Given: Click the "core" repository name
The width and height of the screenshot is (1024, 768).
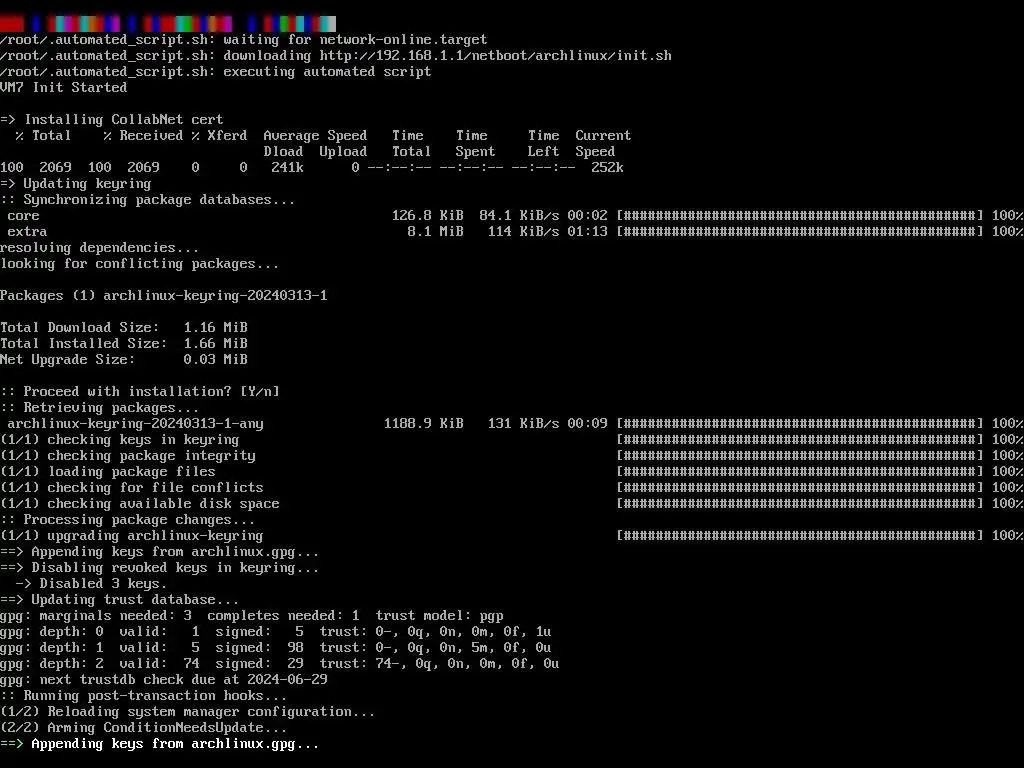Looking at the screenshot, I should pyautogui.click(x=24, y=216).
